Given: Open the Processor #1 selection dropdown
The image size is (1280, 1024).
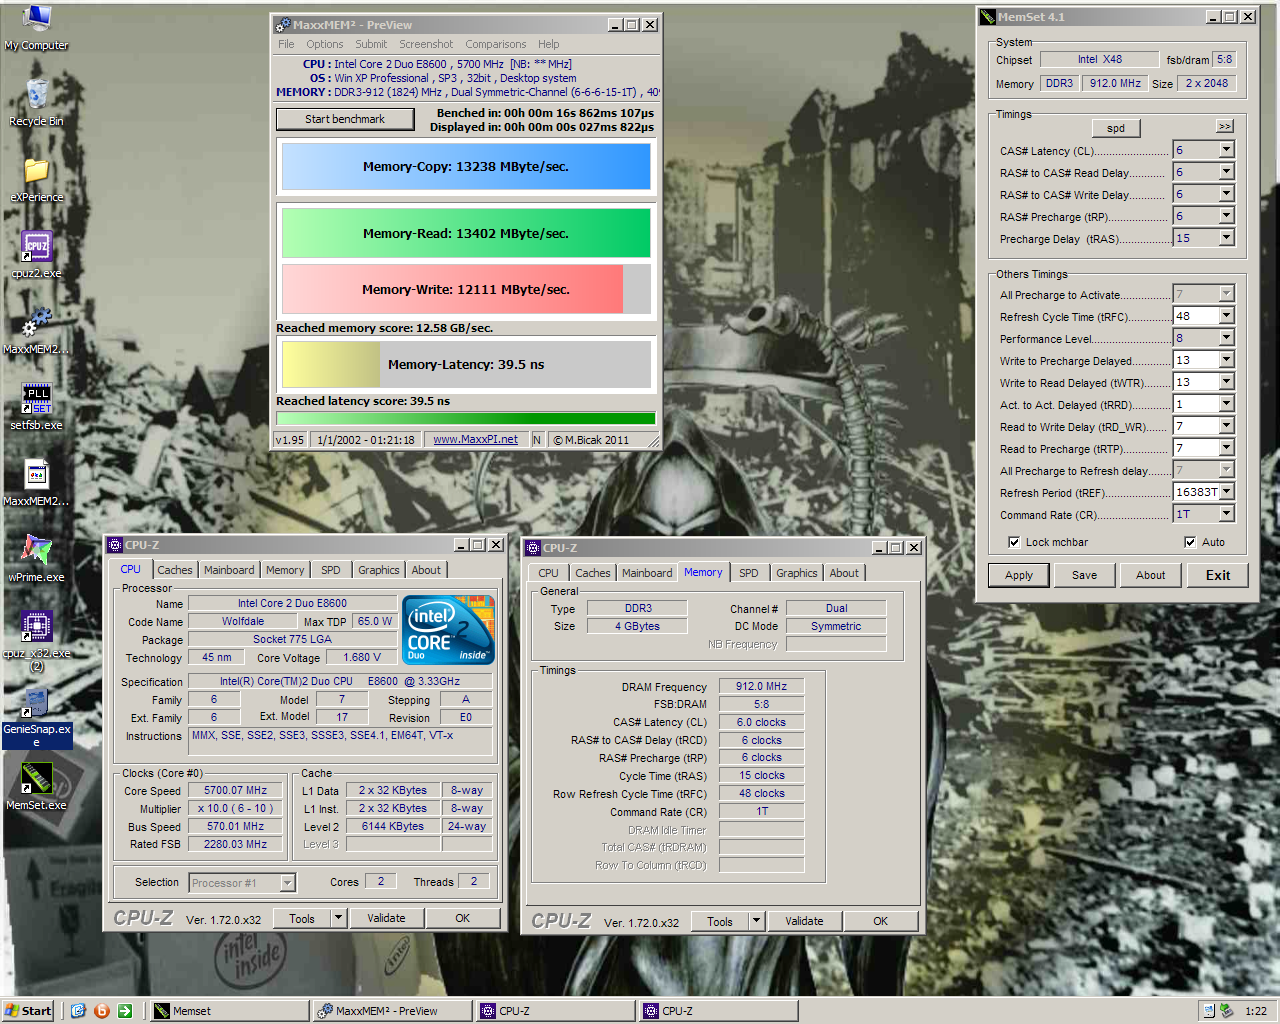Looking at the screenshot, I should [287, 883].
